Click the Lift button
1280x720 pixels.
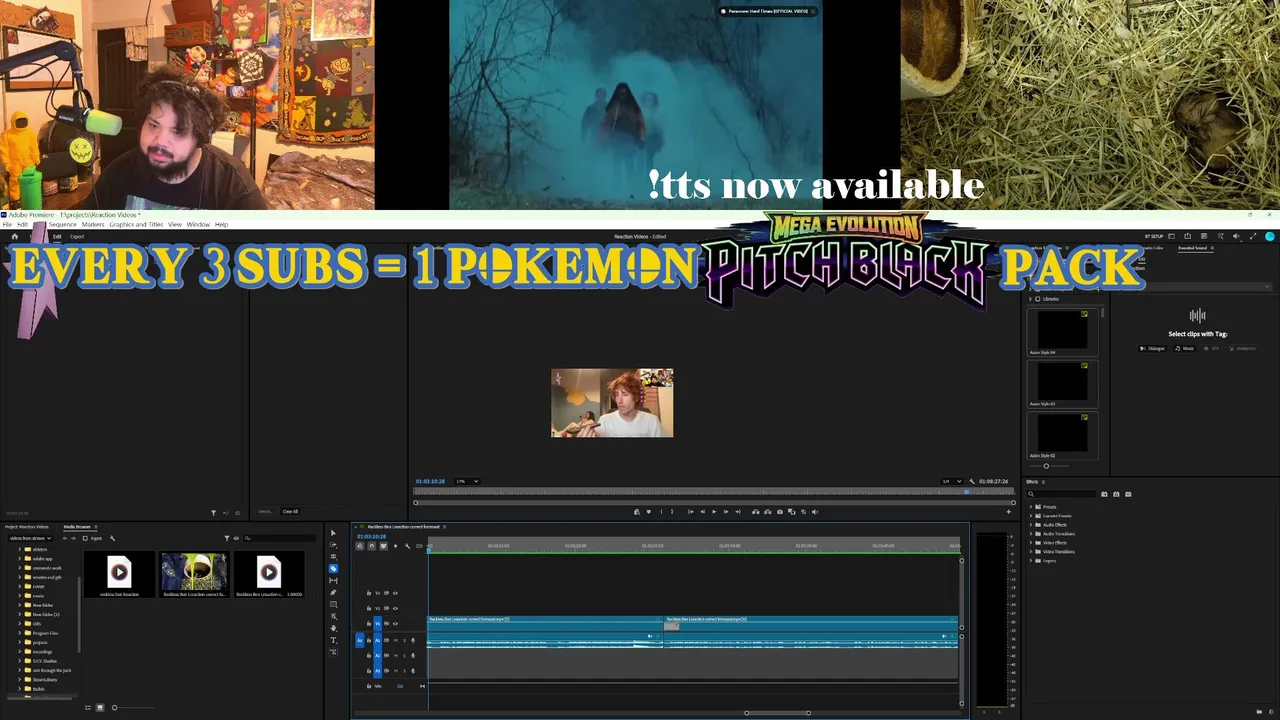[x=756, y=512]
